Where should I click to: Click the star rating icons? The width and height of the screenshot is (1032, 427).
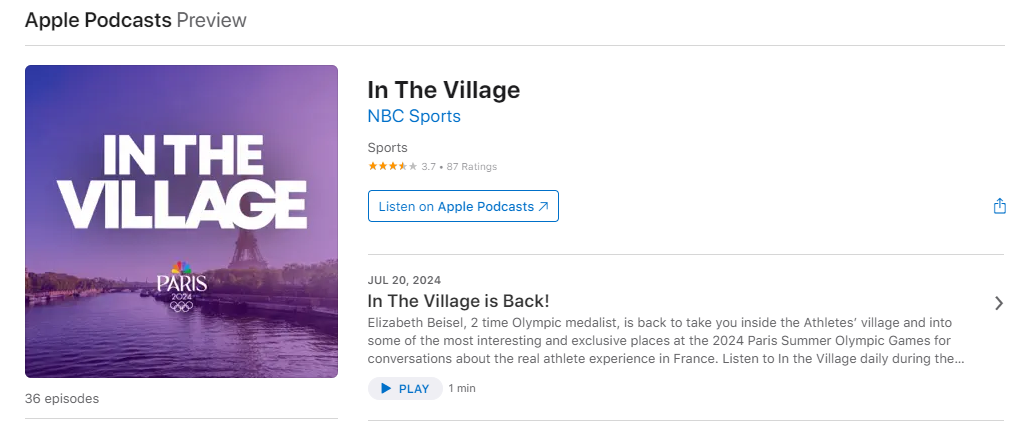coord(392,167)
